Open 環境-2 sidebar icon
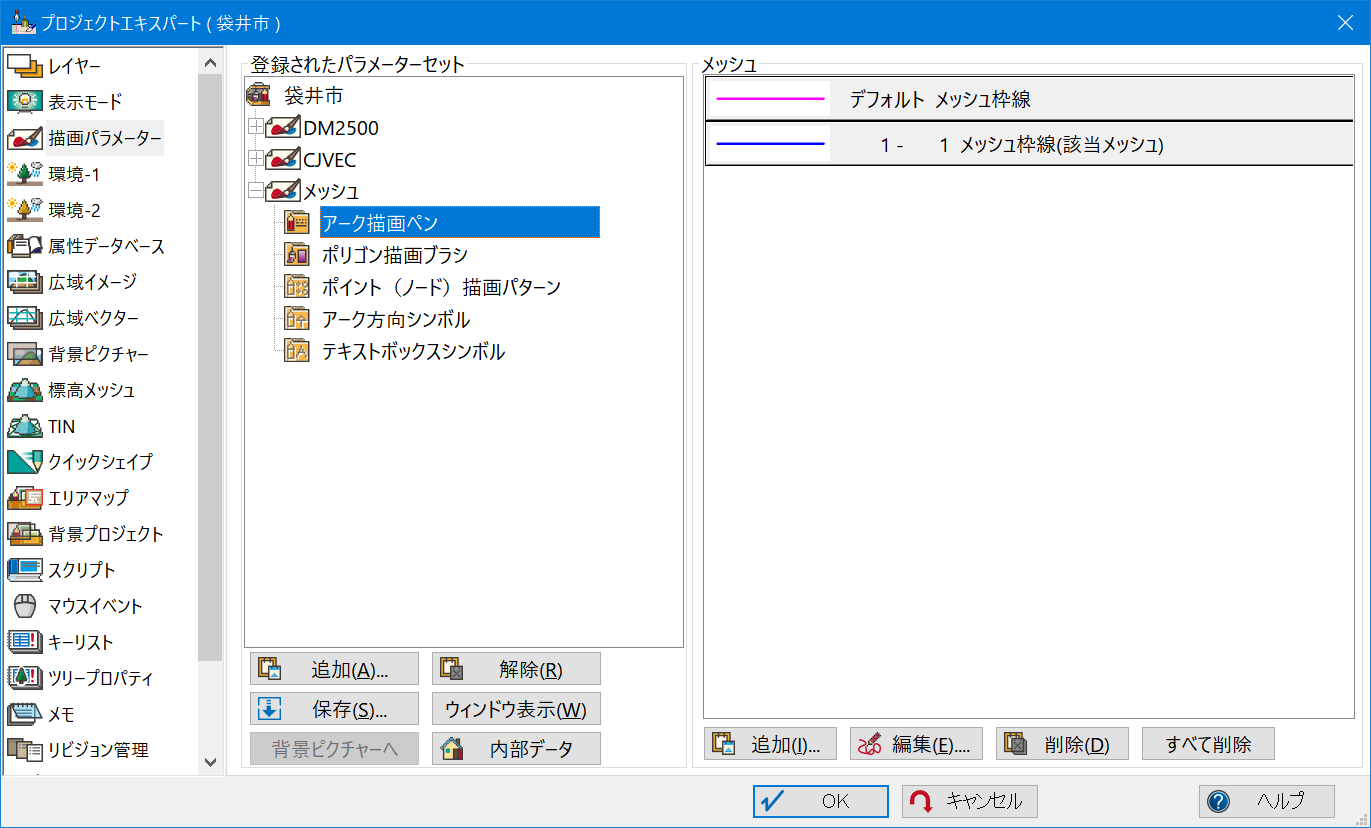 pyautogui.click(x=24, y=210)
